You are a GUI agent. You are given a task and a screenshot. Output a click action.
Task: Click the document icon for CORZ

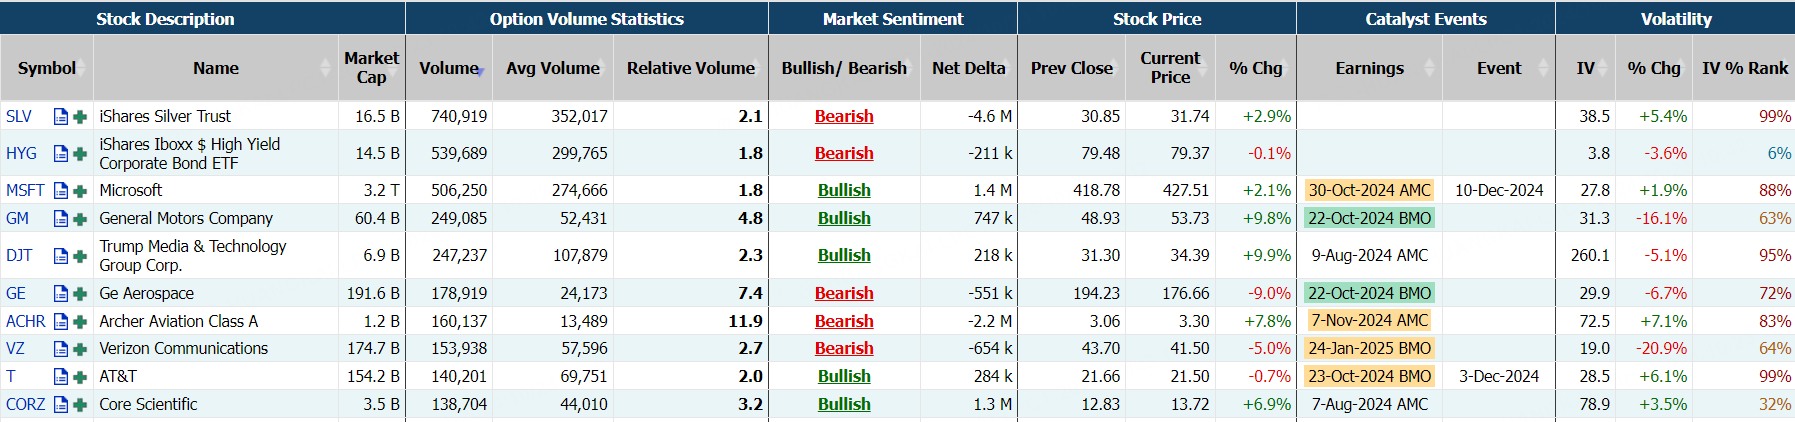point(61,405)
